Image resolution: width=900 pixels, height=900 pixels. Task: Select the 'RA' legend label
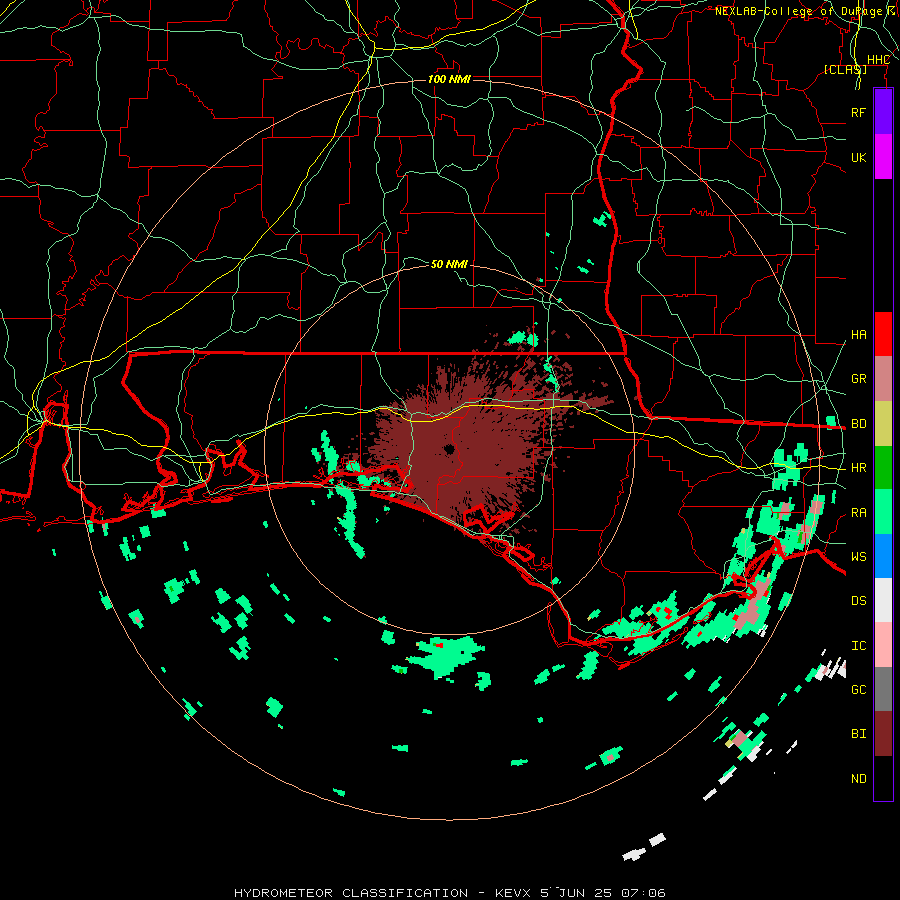[x=858, y=513]
